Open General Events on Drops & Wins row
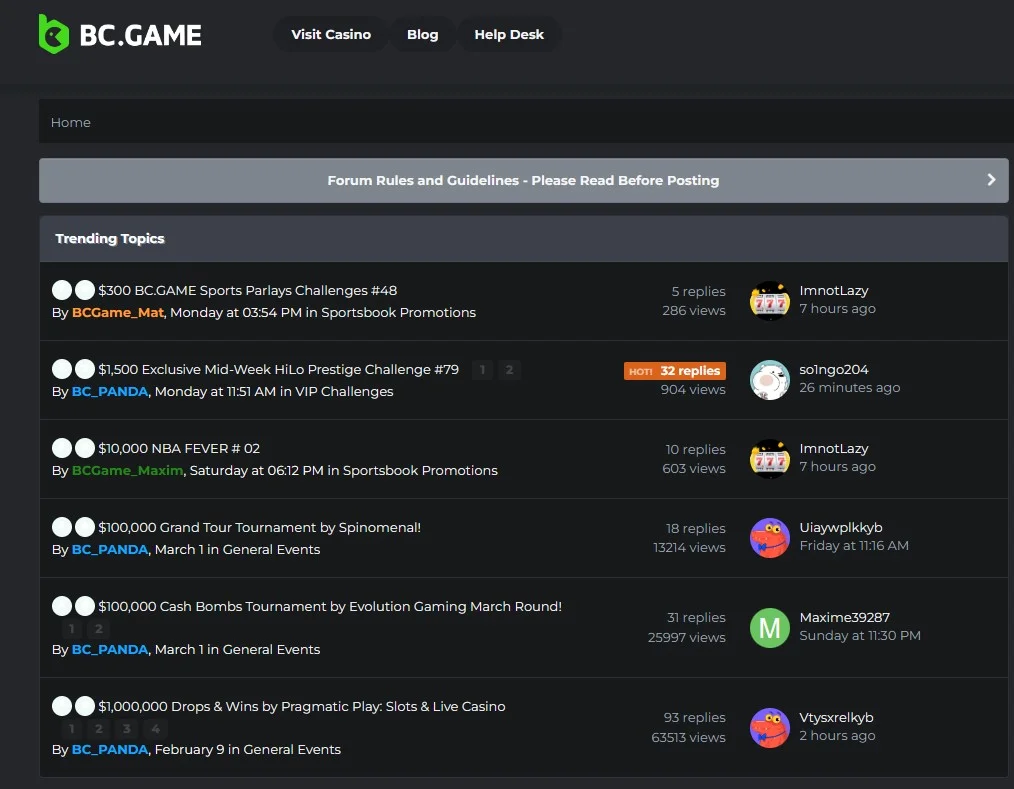 (x=292, y=750)
